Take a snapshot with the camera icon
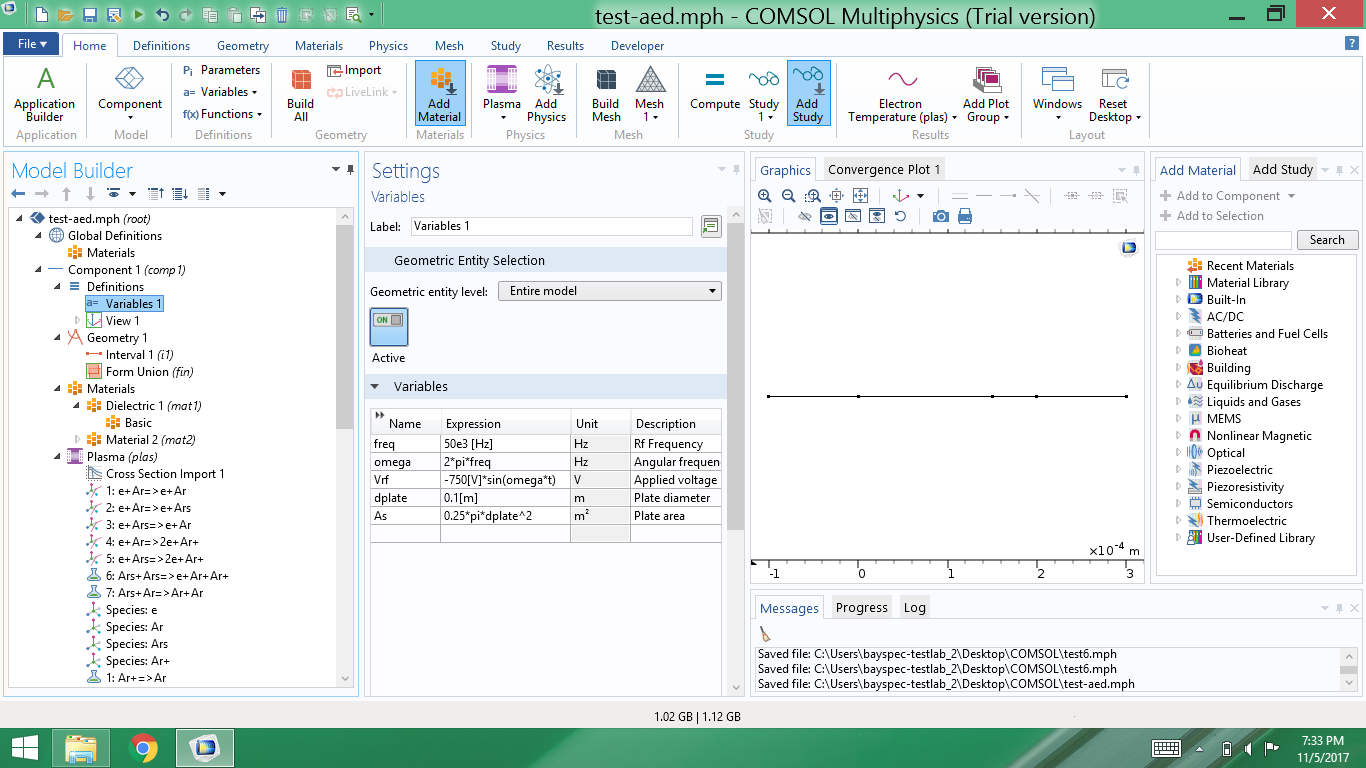The height and width of the screenshot is (768, 1366). click(941, 216)
